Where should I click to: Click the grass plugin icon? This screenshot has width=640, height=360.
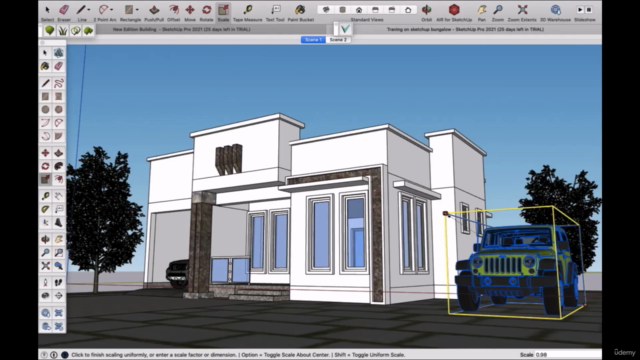[x=62, y=30]
